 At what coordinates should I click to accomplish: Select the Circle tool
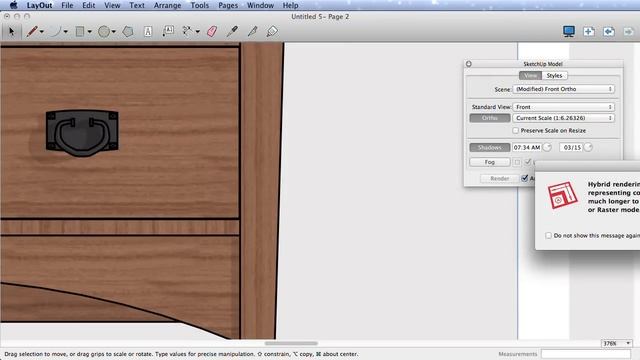pos(104,31)
